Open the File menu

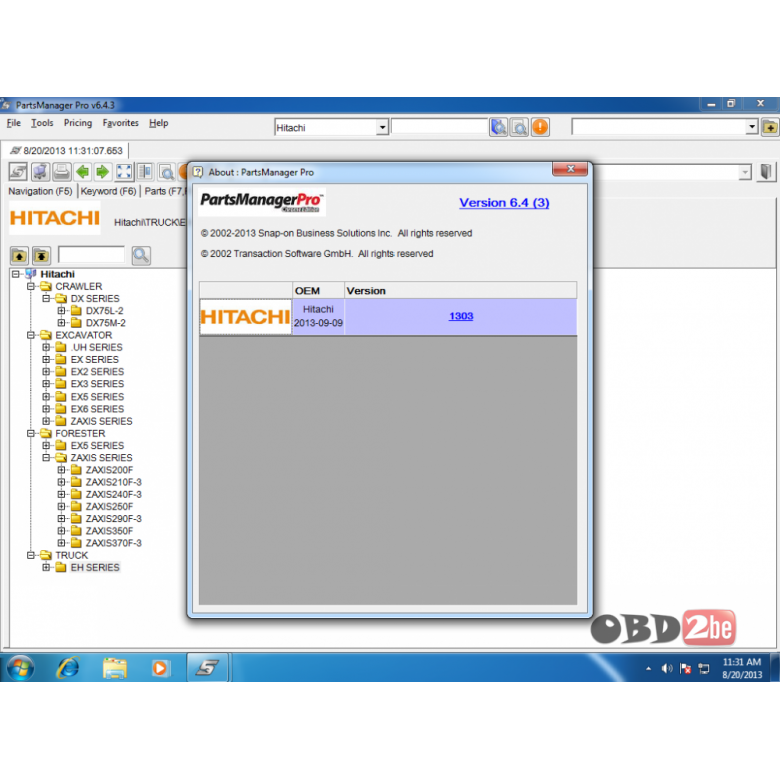pyautogui.click(x=13, y=123)
